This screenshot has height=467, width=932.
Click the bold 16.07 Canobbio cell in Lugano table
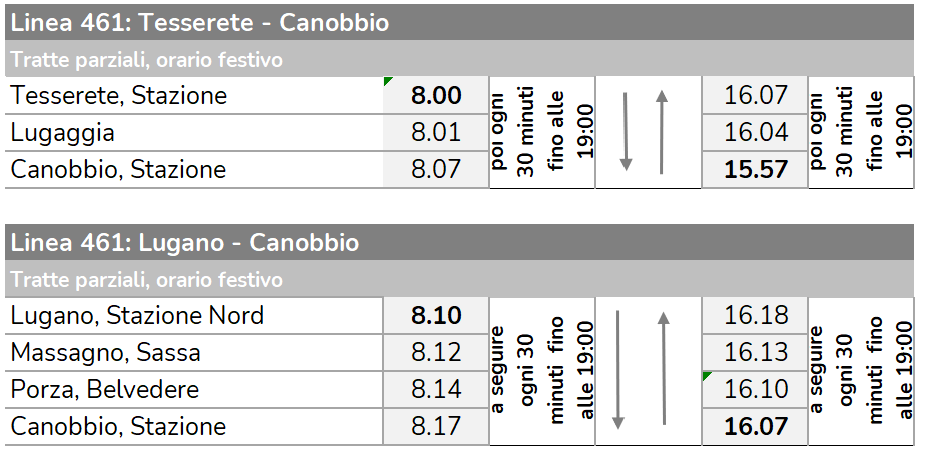coord(755,426)
